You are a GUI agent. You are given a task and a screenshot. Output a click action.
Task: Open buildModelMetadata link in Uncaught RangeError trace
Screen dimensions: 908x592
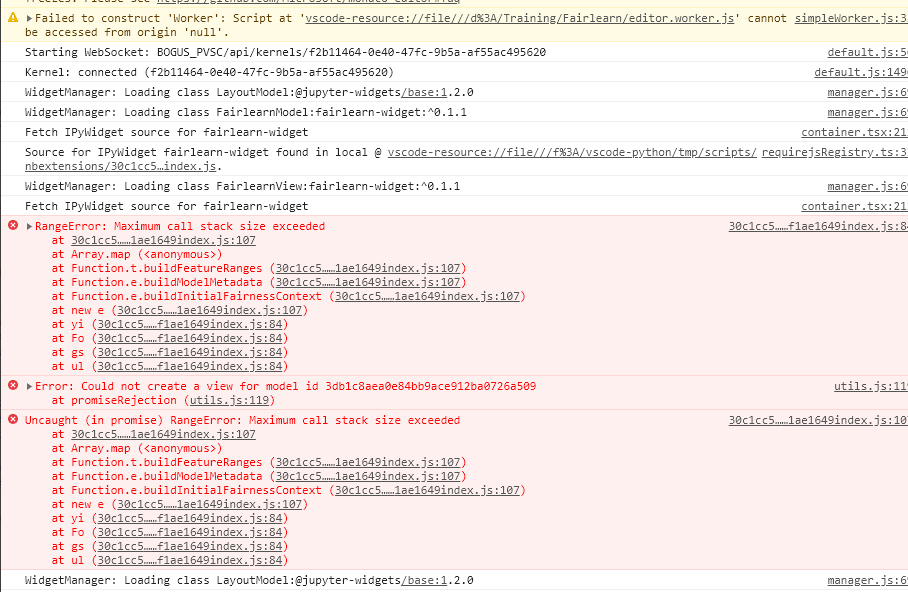coord(368,476)
